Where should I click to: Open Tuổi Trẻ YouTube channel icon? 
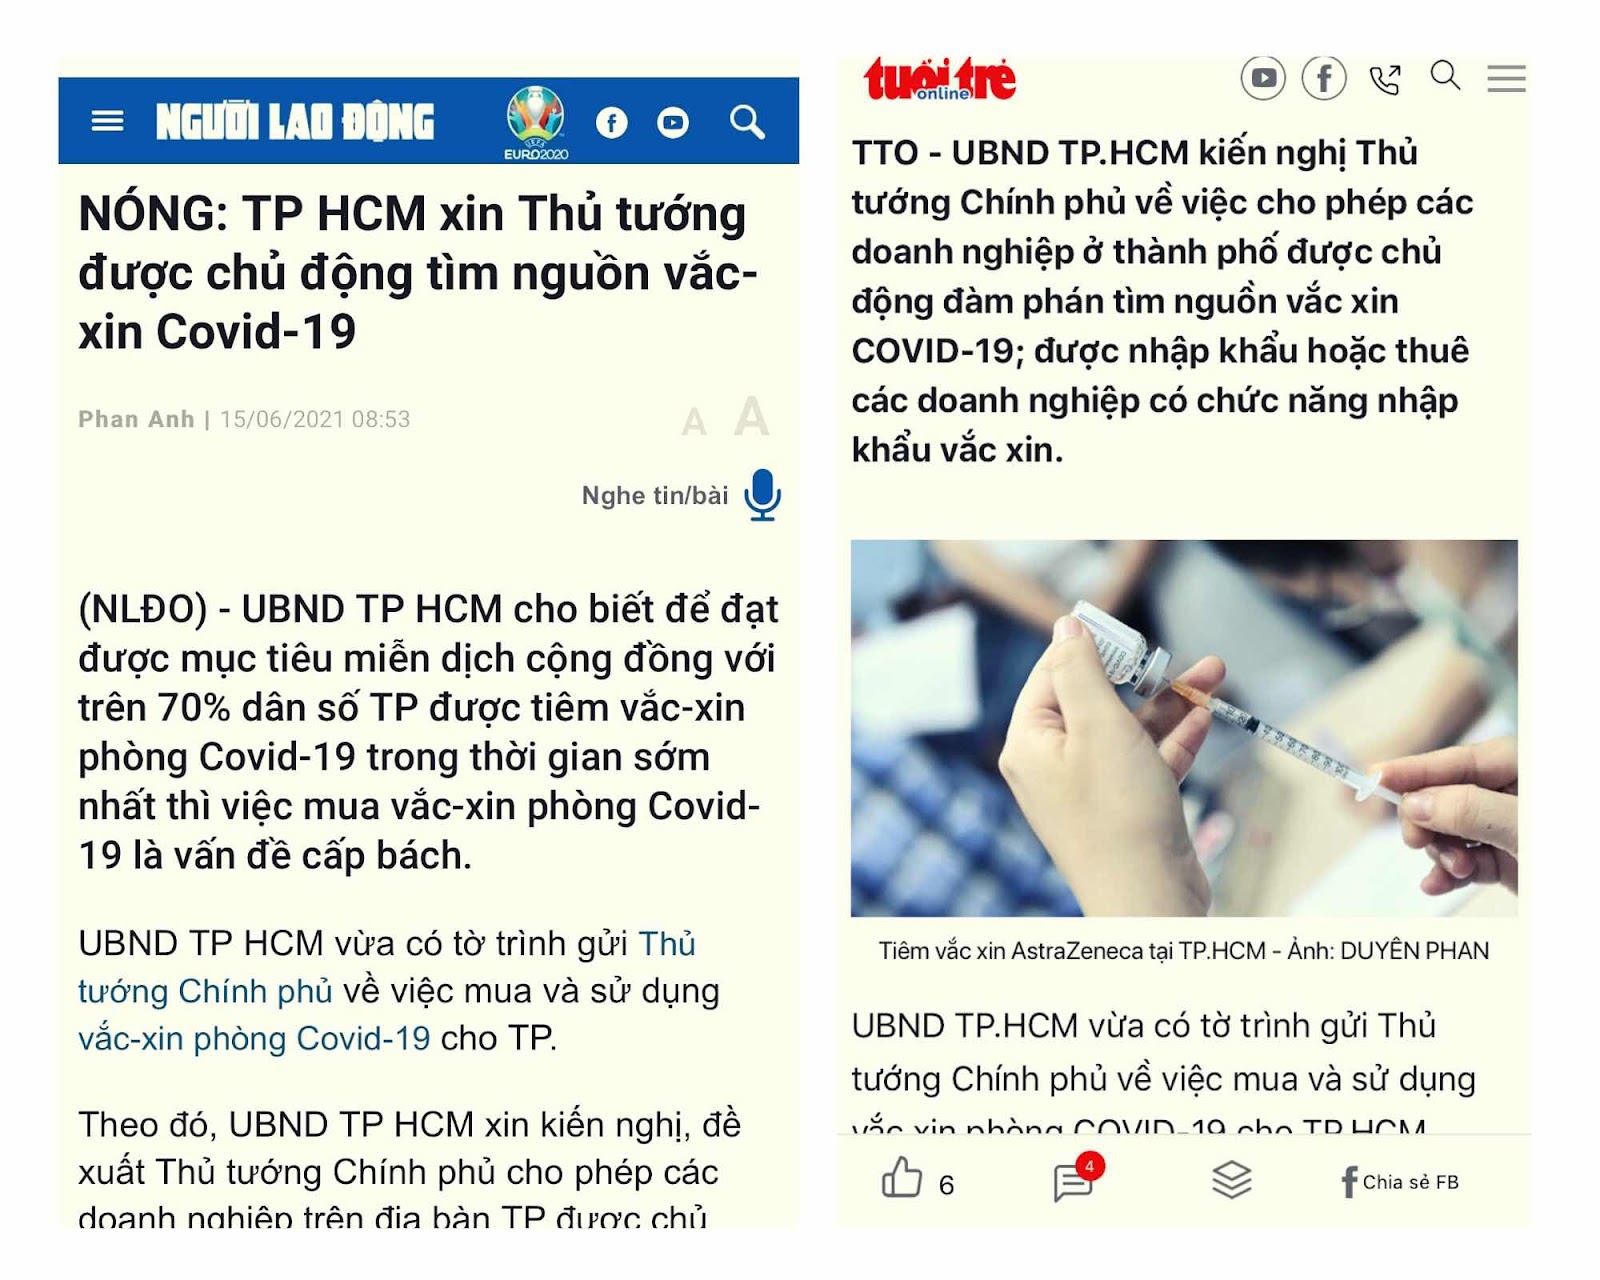[x=1263, y=78]
